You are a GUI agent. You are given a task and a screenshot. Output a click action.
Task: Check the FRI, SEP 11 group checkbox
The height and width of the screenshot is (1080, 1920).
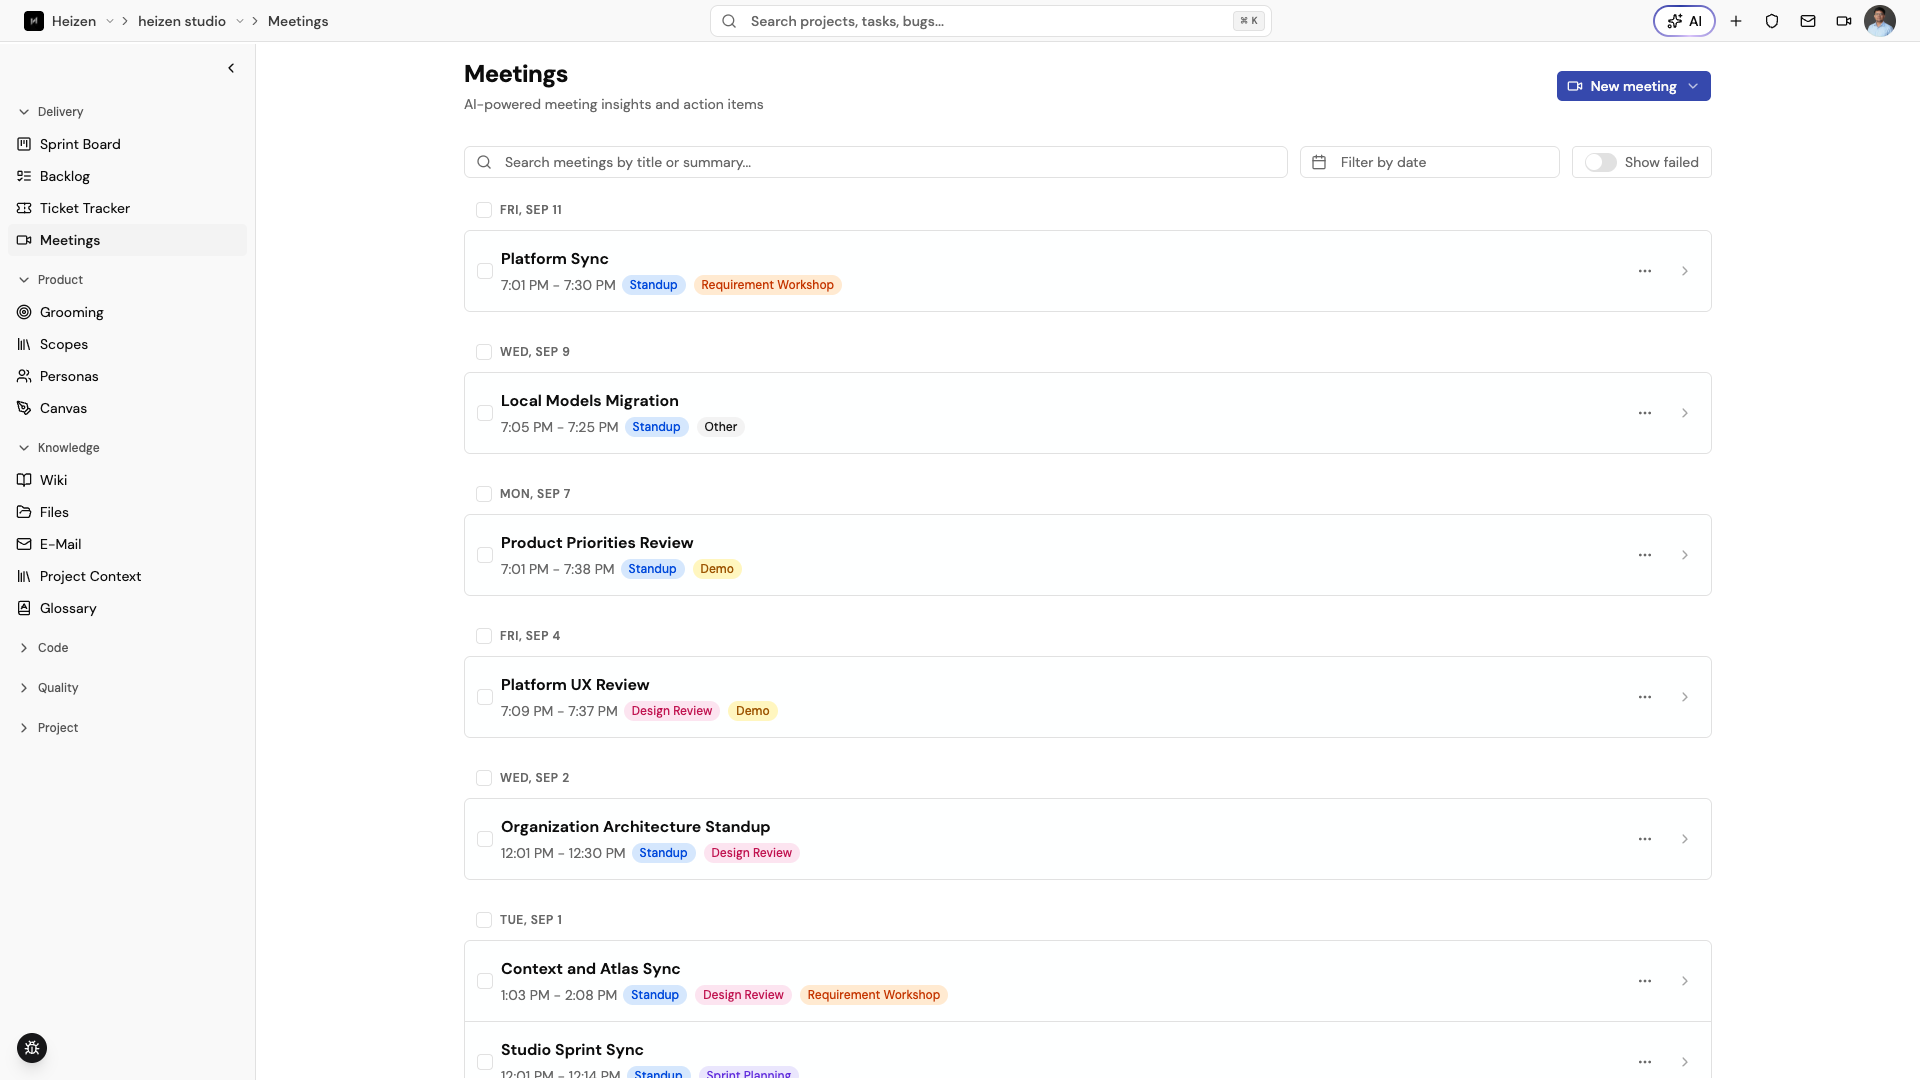pyautogui.click(x=484, y=210)
